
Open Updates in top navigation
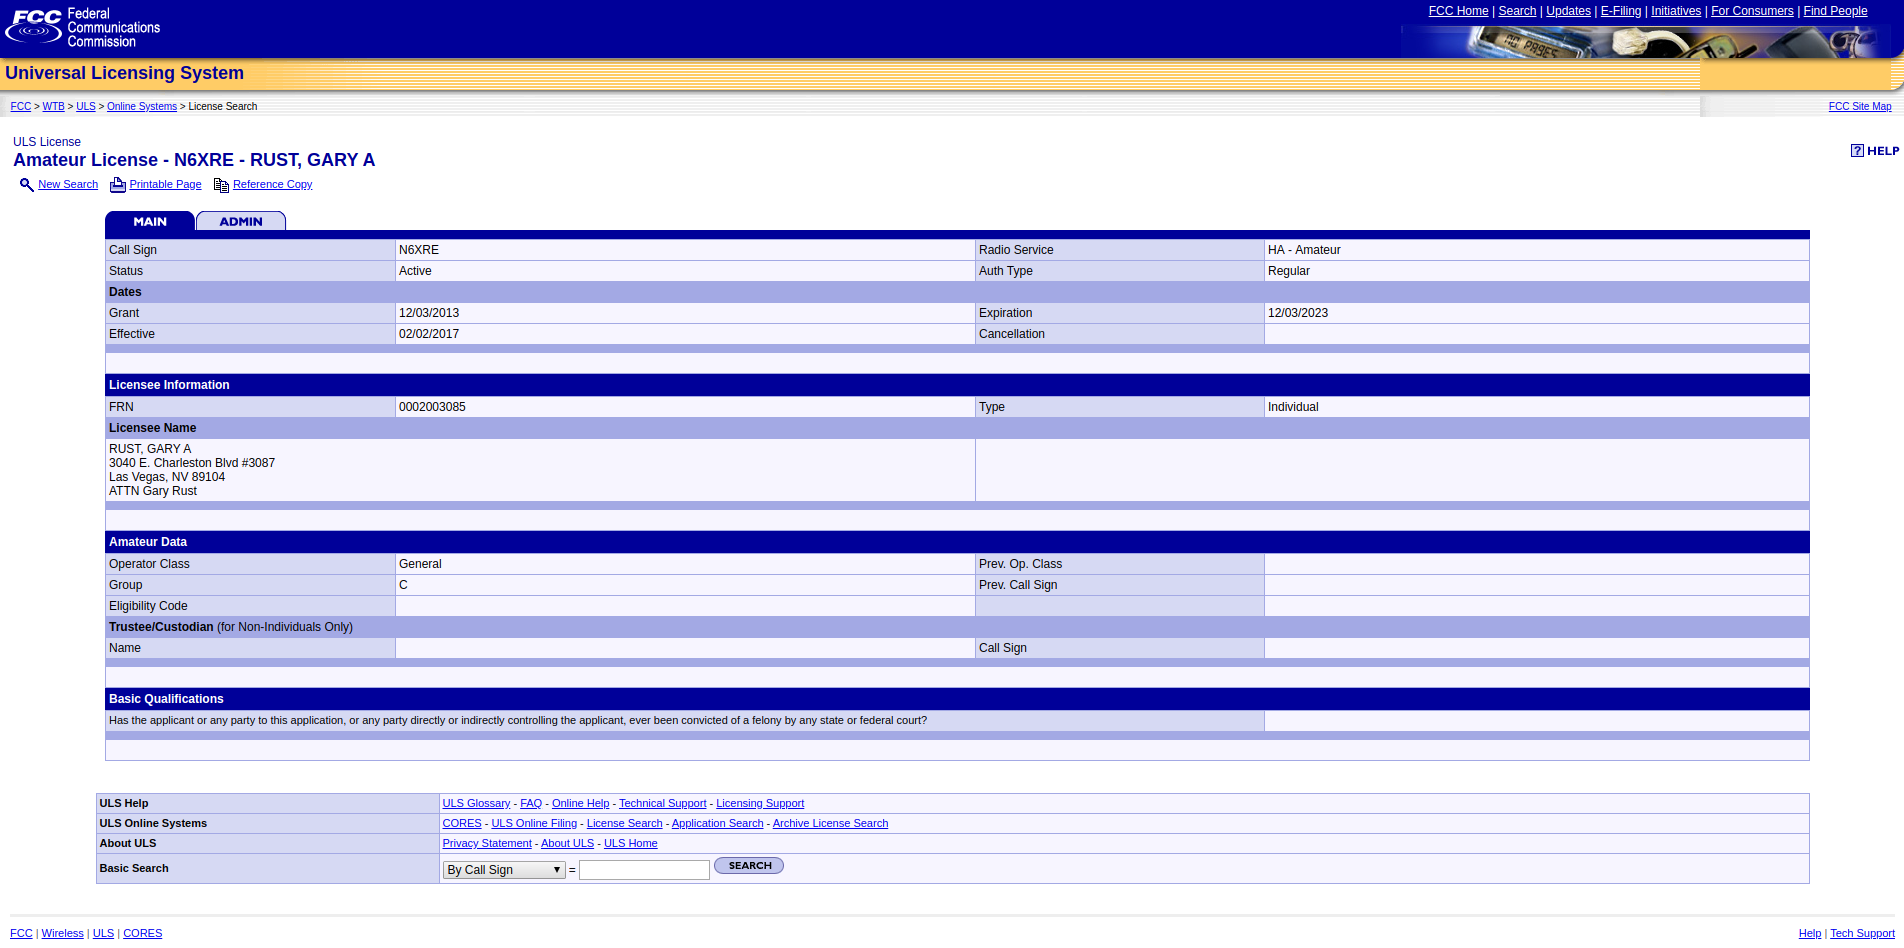coord(1568,11)
